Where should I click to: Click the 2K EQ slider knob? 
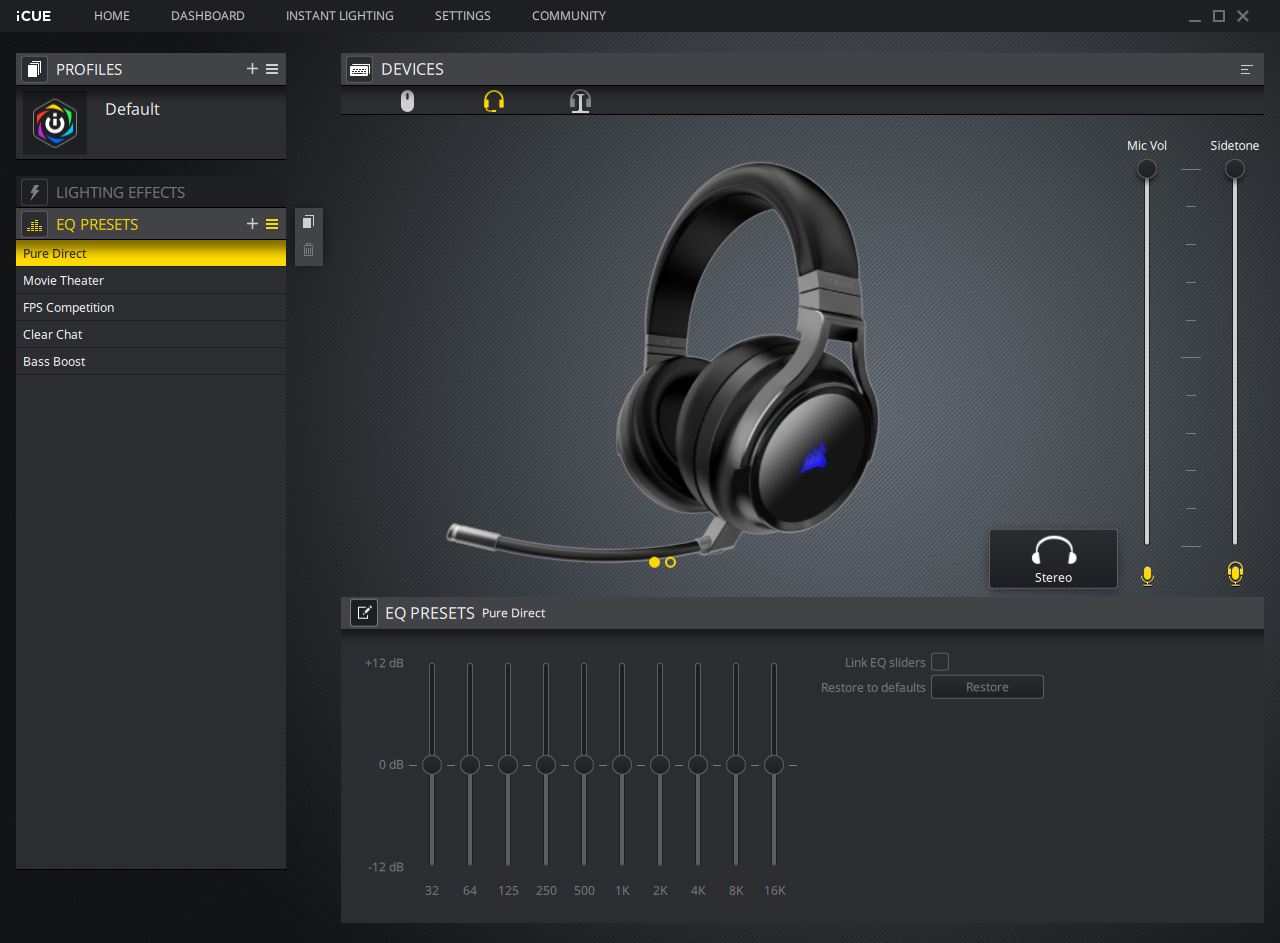click(x=660, y=765)
